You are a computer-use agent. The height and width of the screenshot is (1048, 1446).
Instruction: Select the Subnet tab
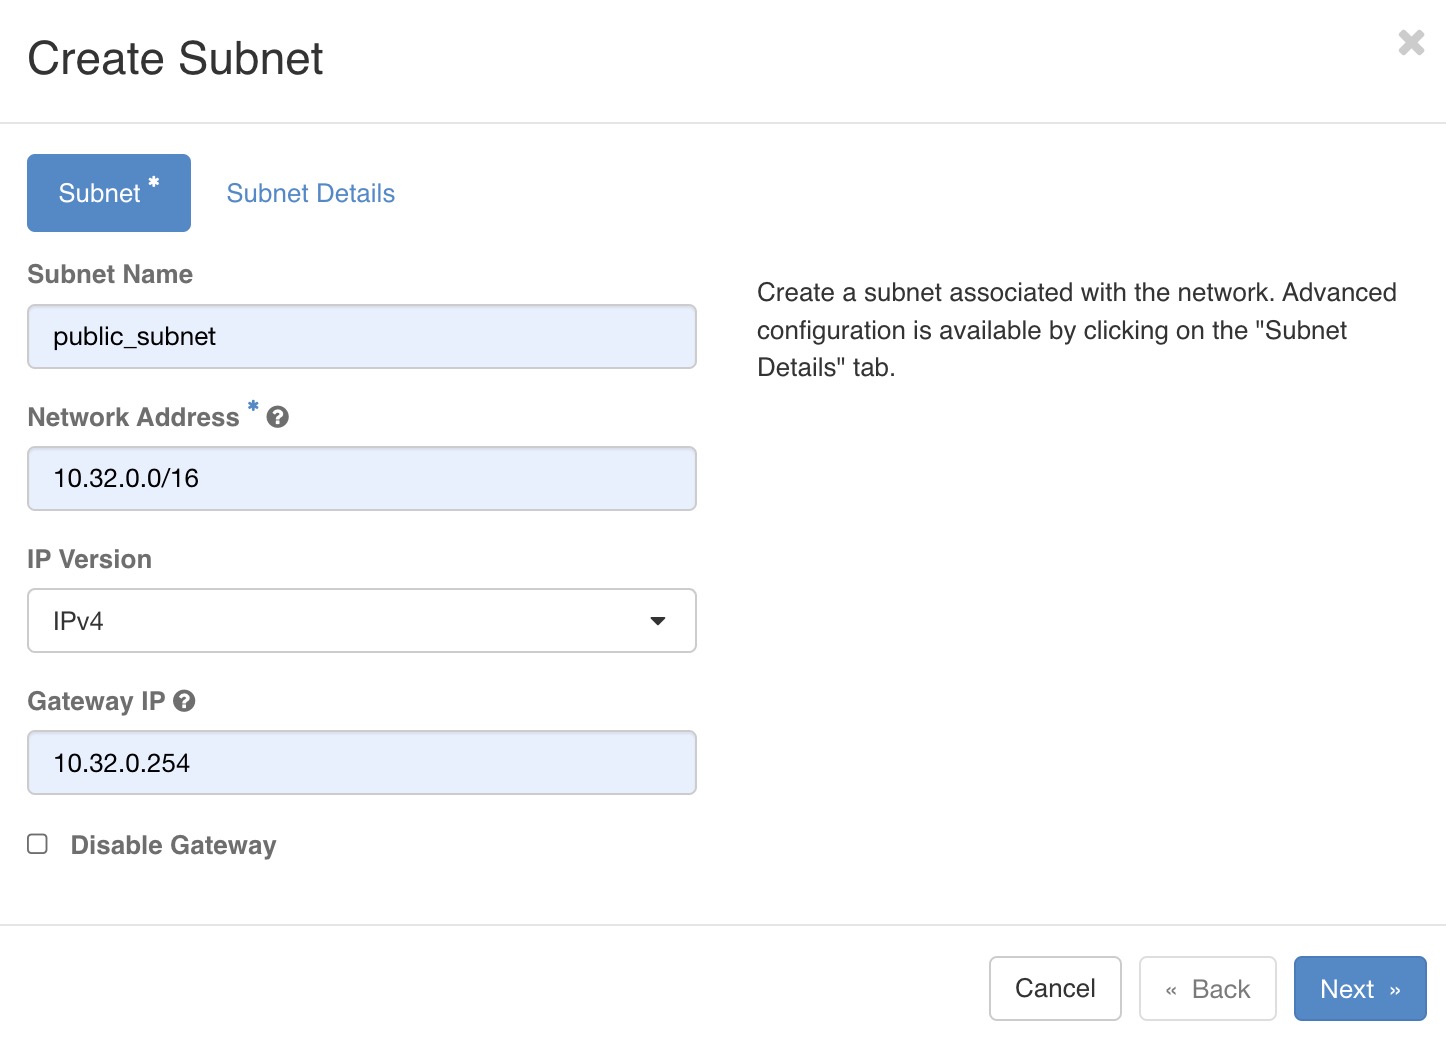(109, 193)
